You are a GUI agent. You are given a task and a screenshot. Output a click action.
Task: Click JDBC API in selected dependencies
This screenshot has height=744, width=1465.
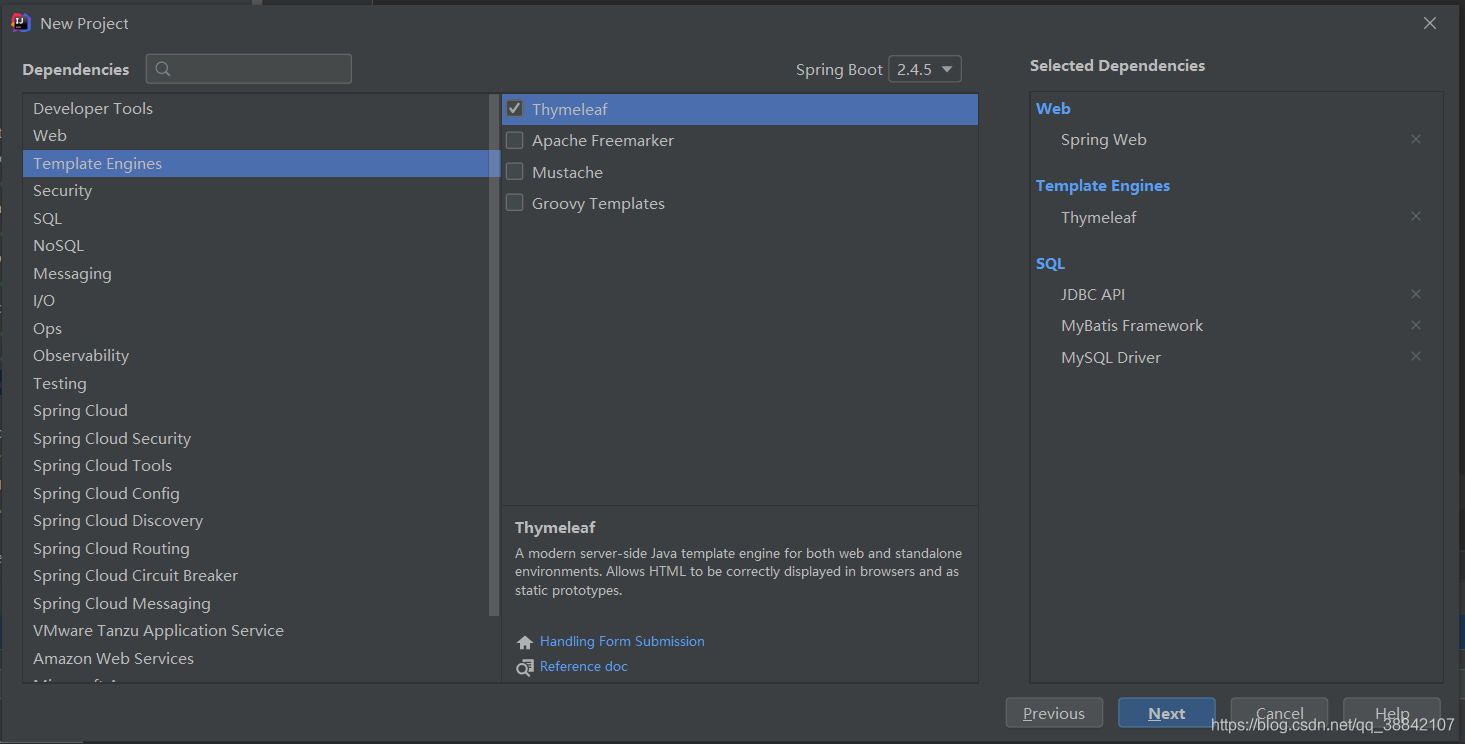coord(1093,294)
